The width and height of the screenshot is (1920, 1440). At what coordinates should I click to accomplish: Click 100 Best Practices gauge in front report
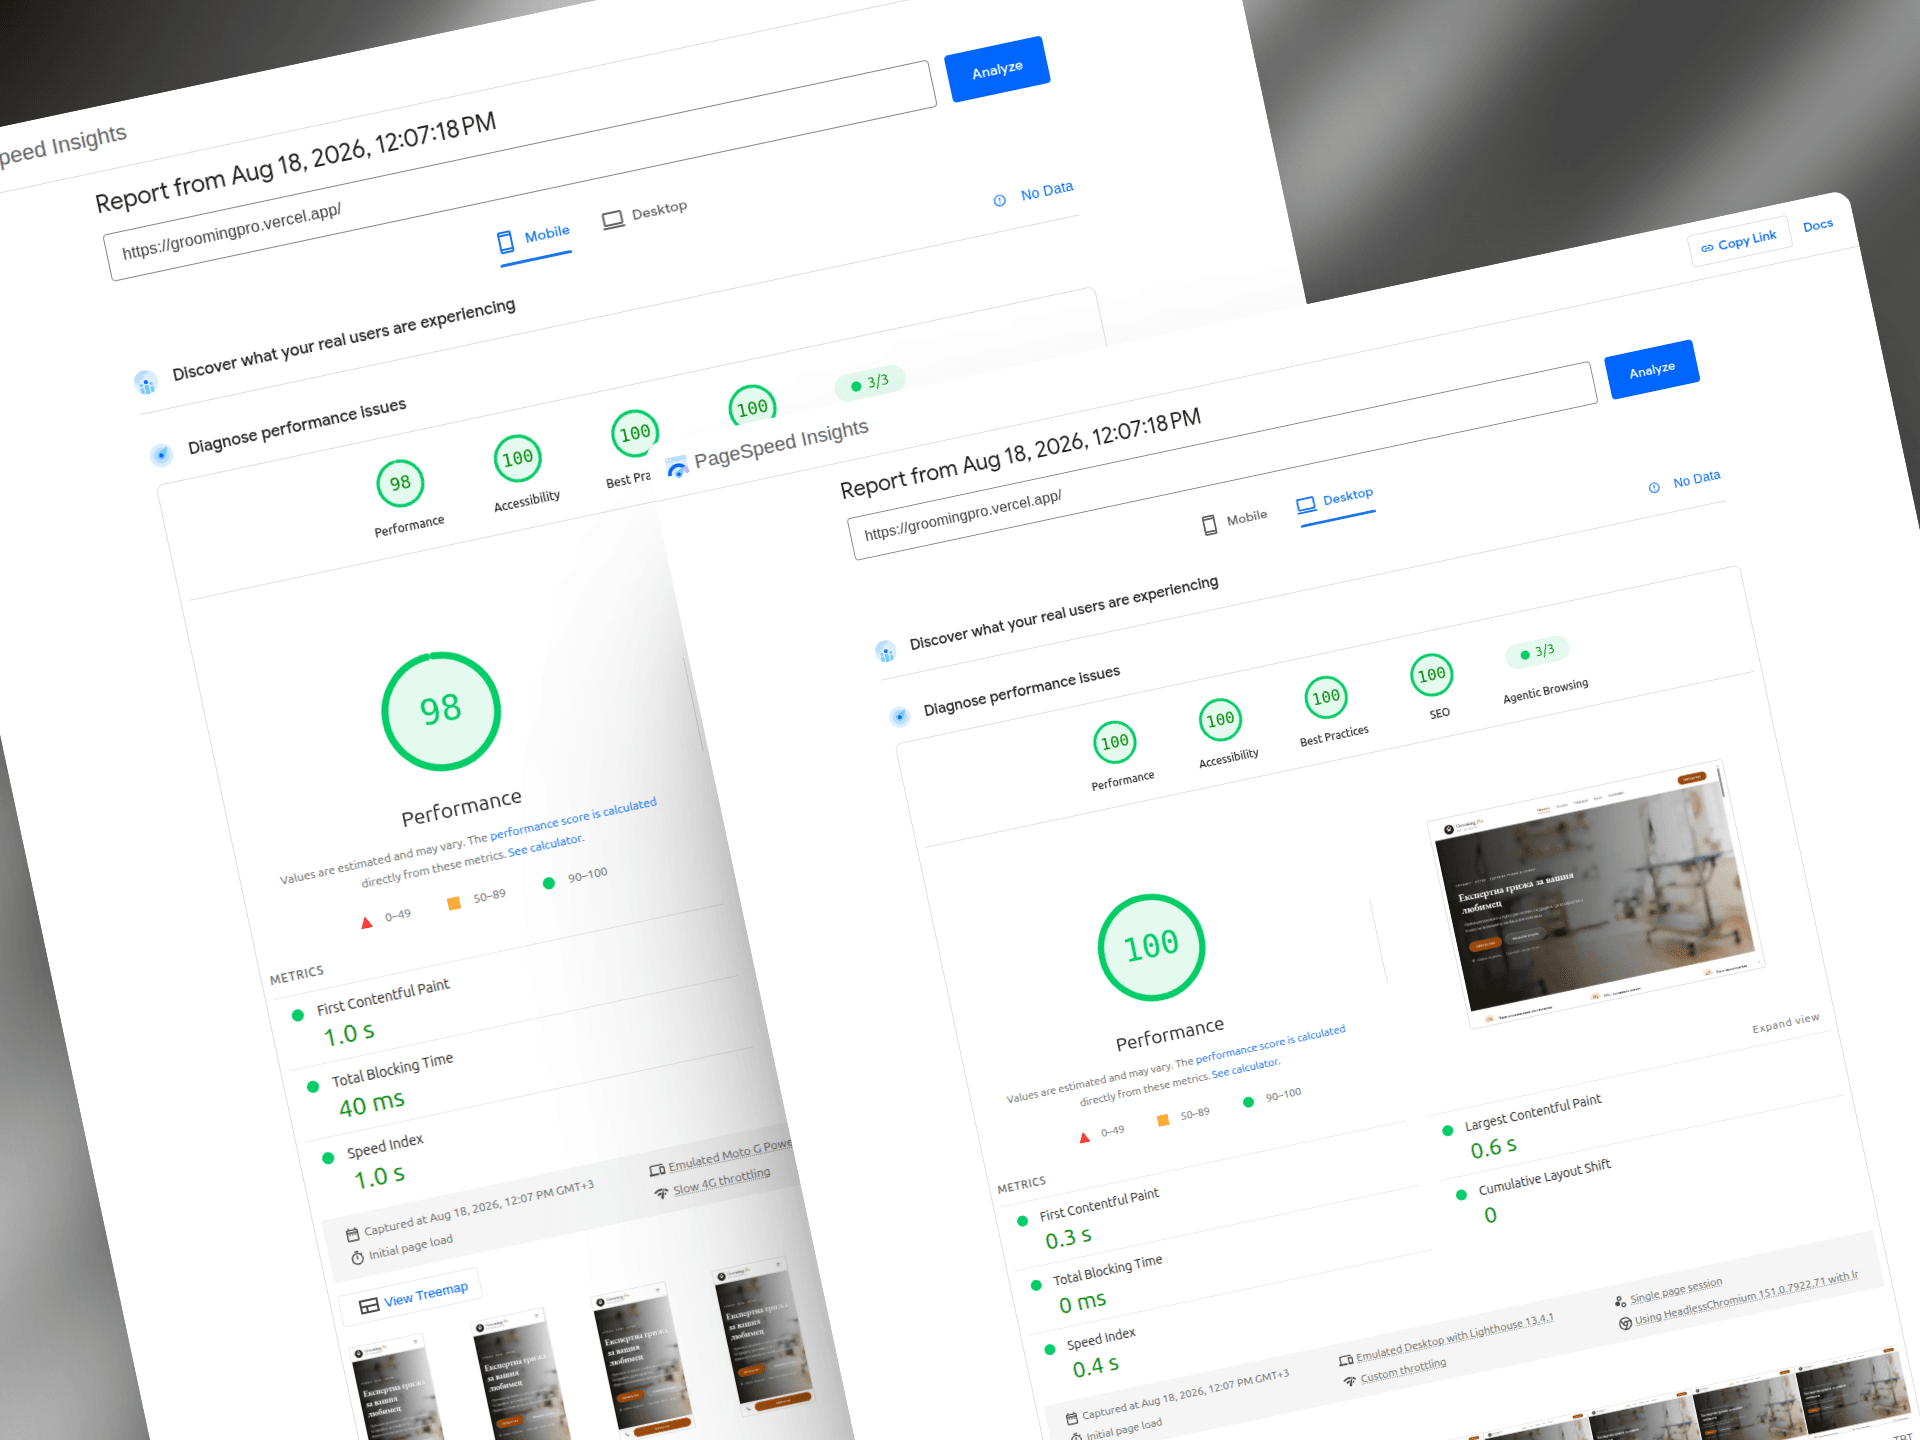click(x=1326, y=697)
